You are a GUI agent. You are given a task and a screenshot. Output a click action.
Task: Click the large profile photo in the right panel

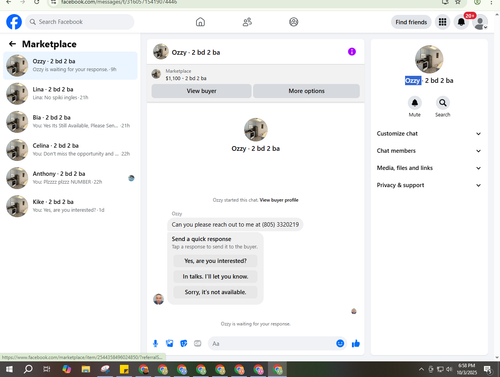pos(429,59)
